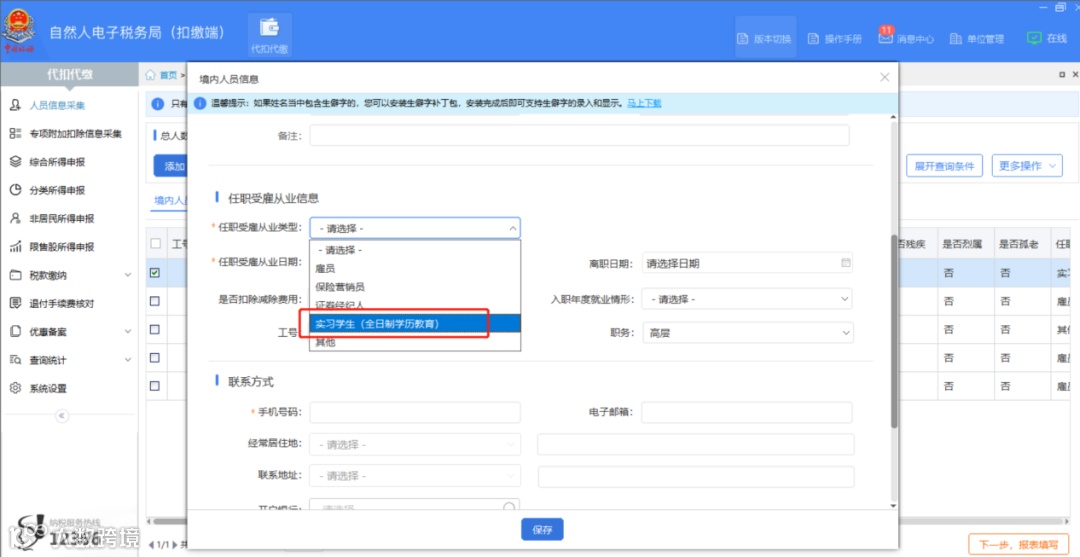Click into the 备注 field

(x=579, y=135)
